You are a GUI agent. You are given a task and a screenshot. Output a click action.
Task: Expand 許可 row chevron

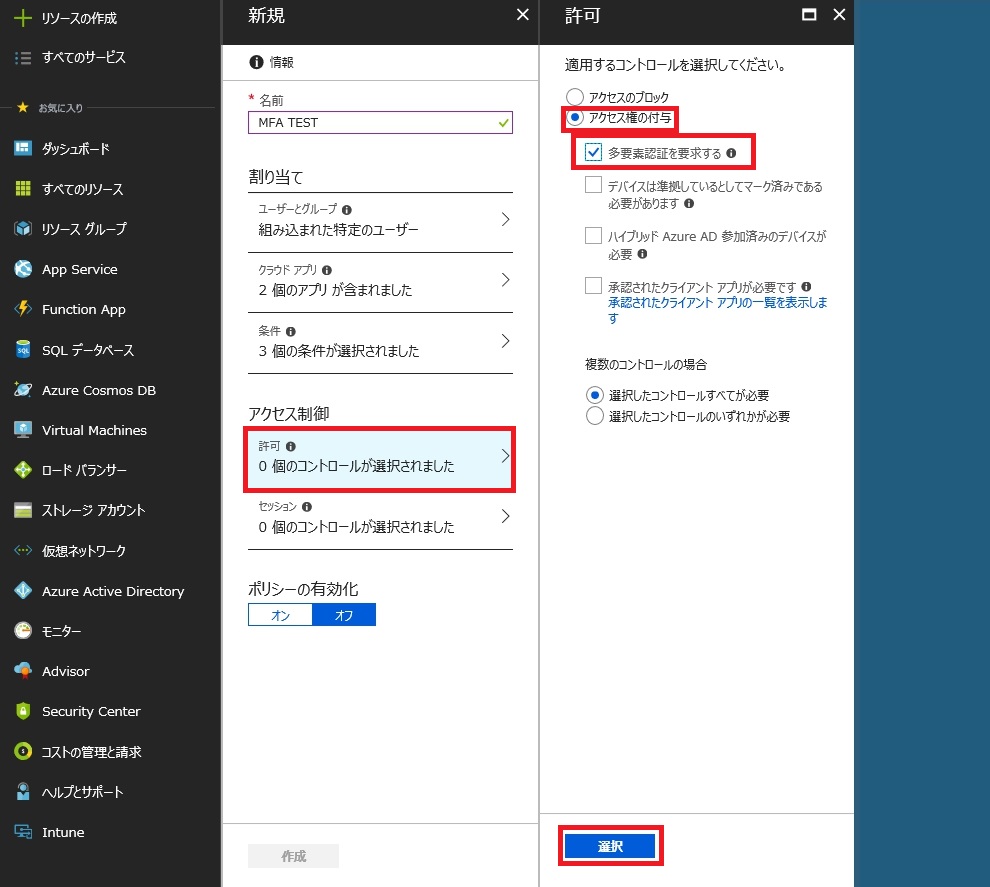pyautogui.click(x=505, y=456)
